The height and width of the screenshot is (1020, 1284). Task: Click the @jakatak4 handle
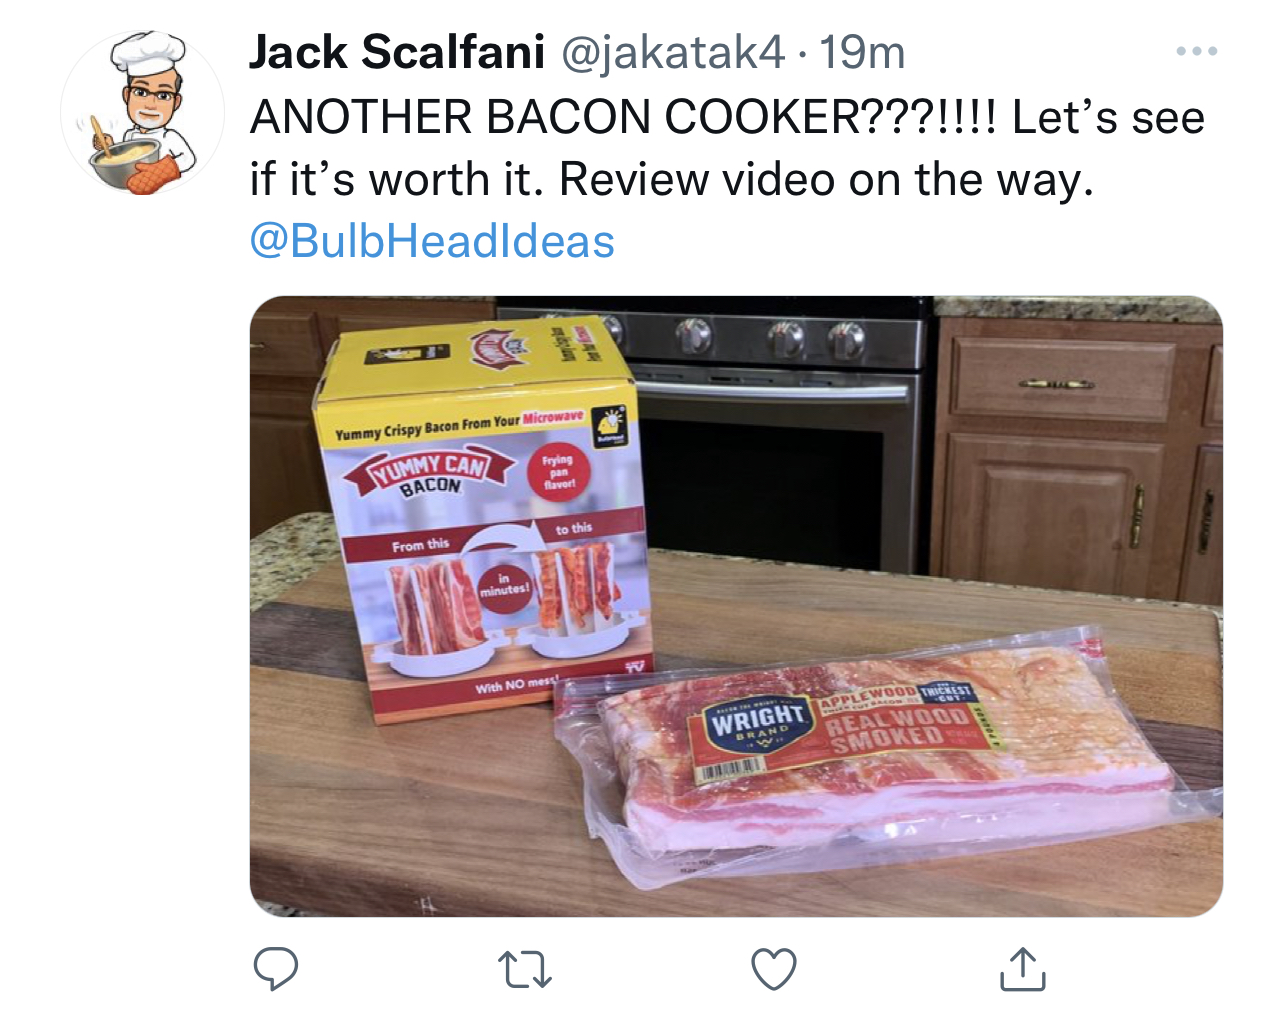coord(673,52)
